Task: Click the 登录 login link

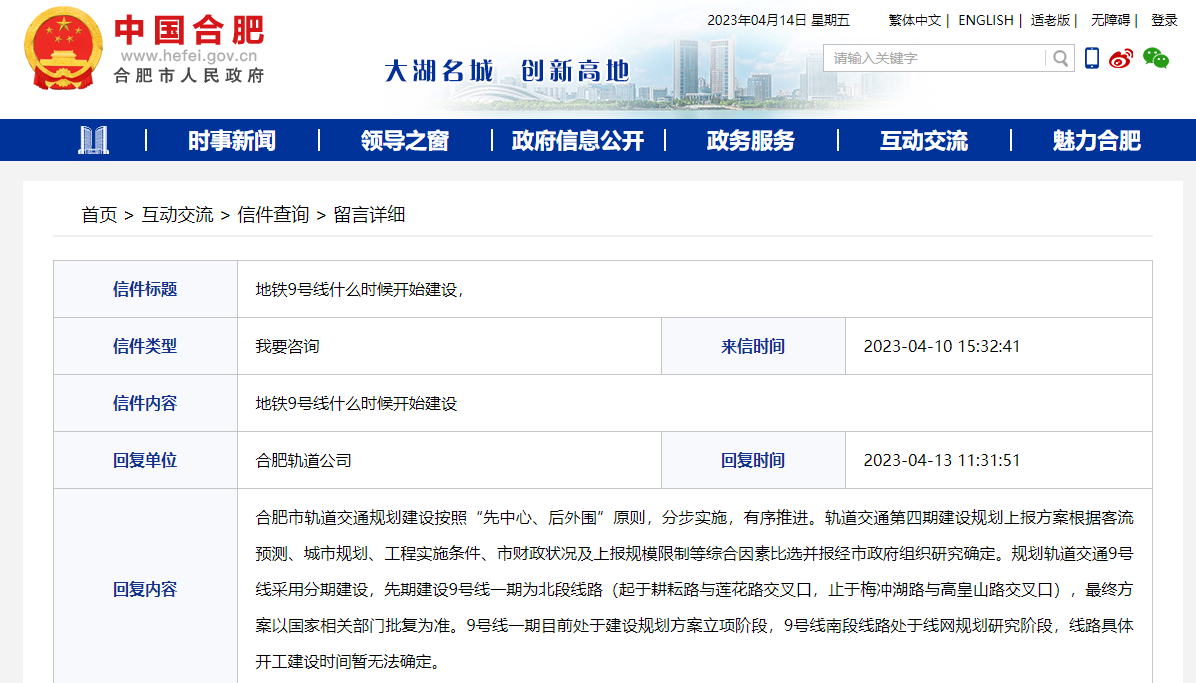Action: [x=1164, y=20]
